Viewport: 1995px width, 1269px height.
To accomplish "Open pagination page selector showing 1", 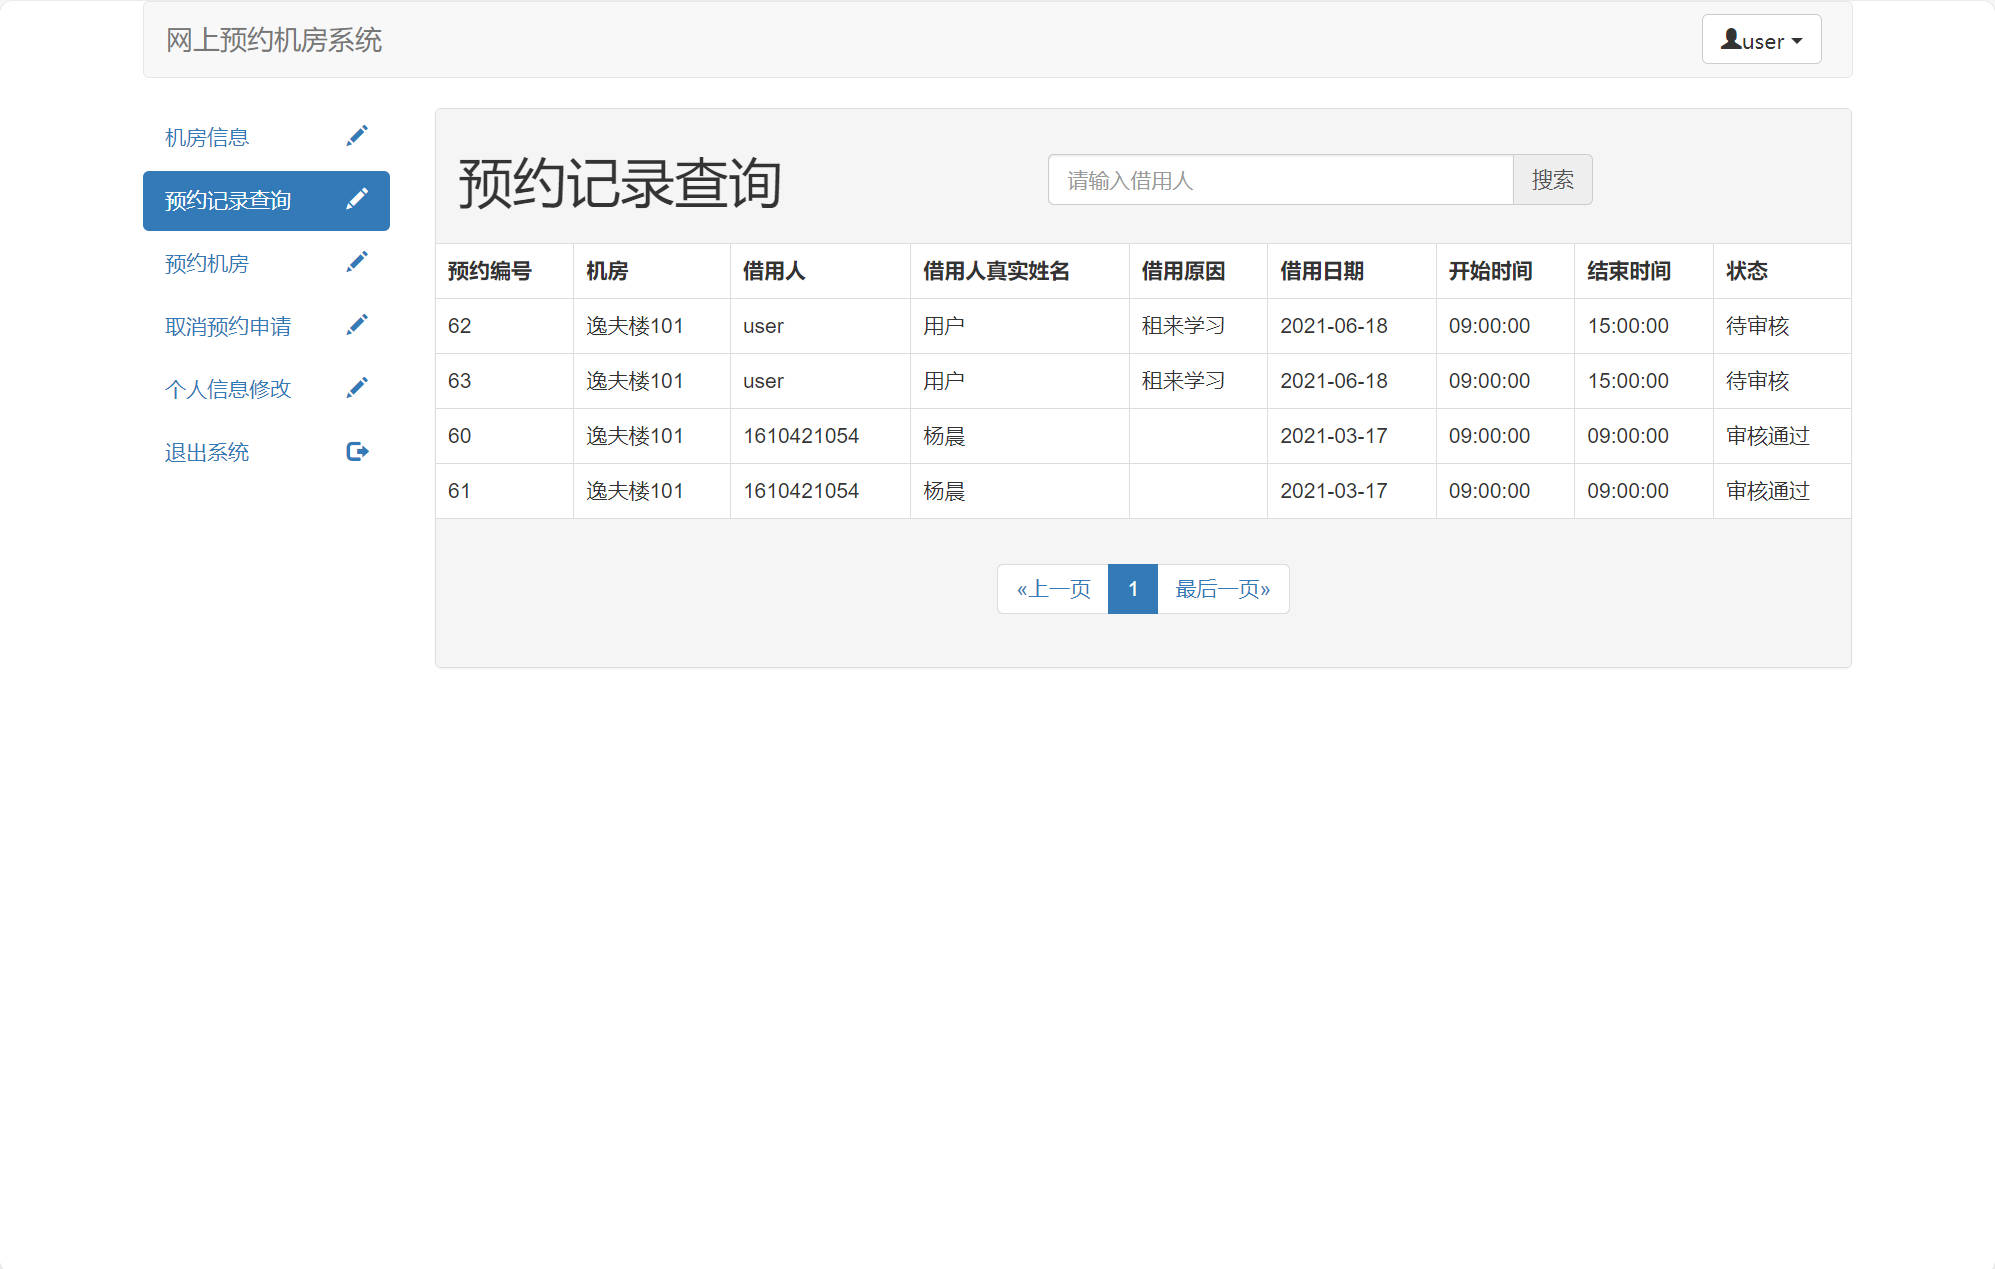I will [x=1132, y=589].
